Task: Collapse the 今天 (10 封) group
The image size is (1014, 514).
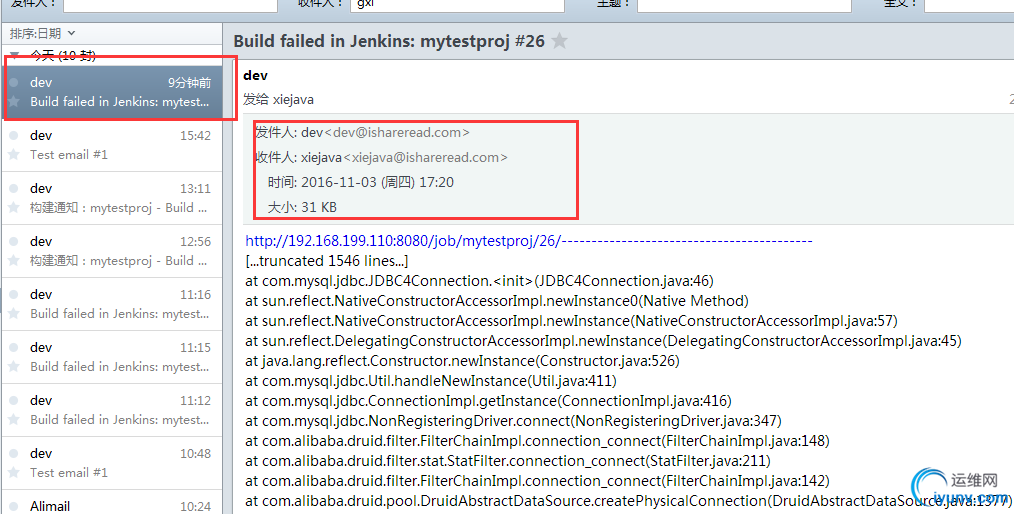Action: pyautogui.click(x=14, y=56)
